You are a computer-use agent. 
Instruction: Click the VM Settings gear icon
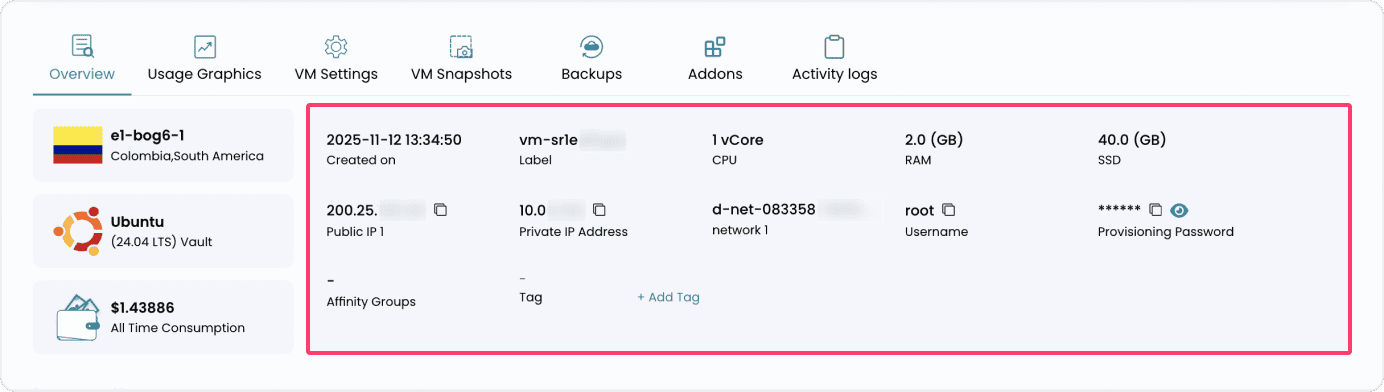[336, 46]
